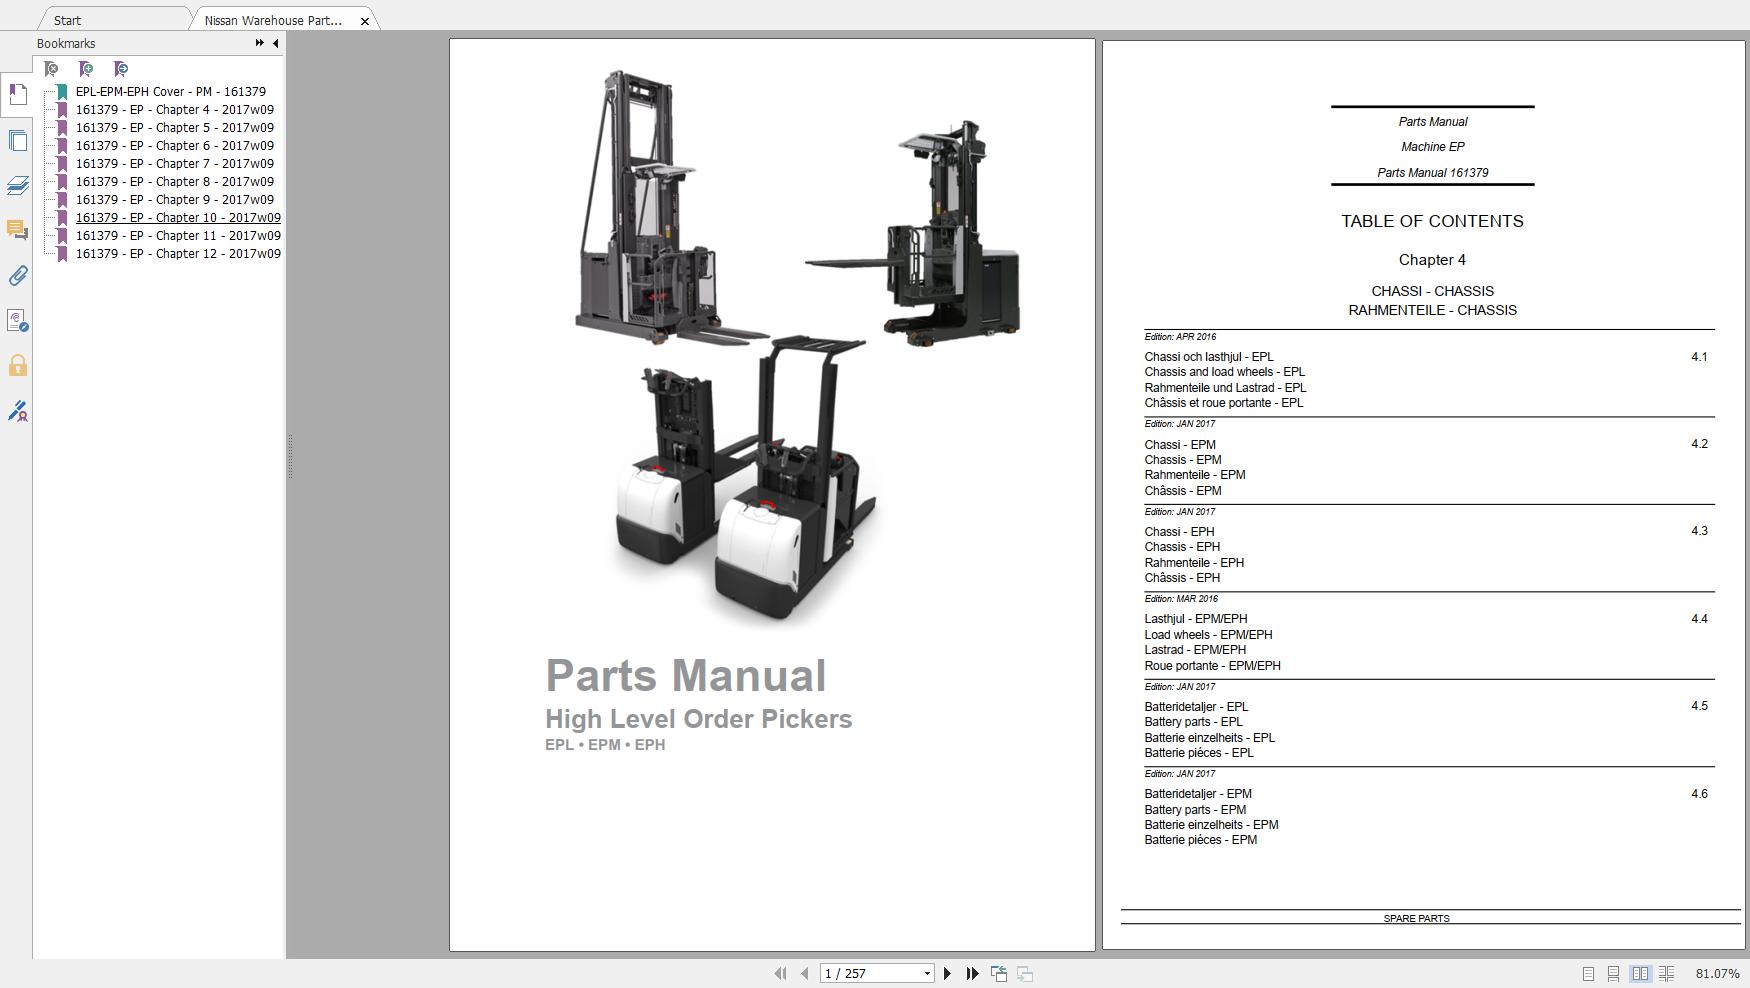Go to the first page
The image size is (1750, 988).
pos(780,973)
